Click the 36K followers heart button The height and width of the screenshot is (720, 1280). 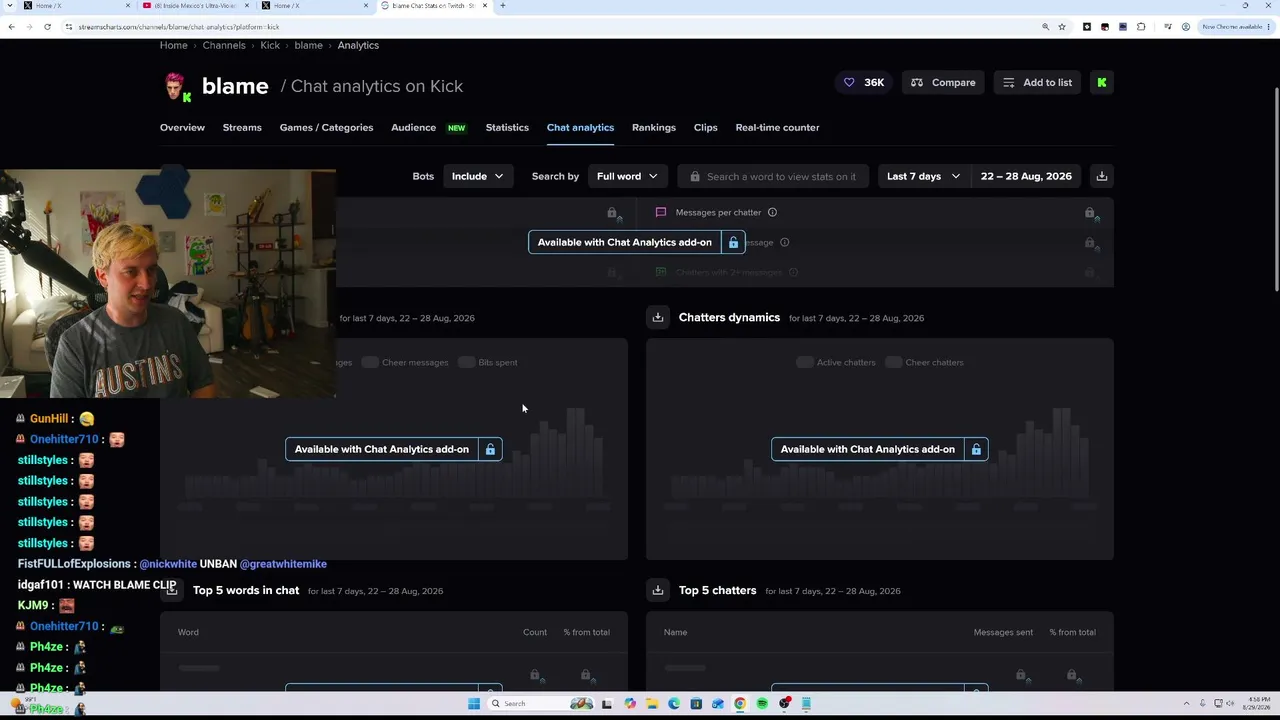click(x=866, y=83)
